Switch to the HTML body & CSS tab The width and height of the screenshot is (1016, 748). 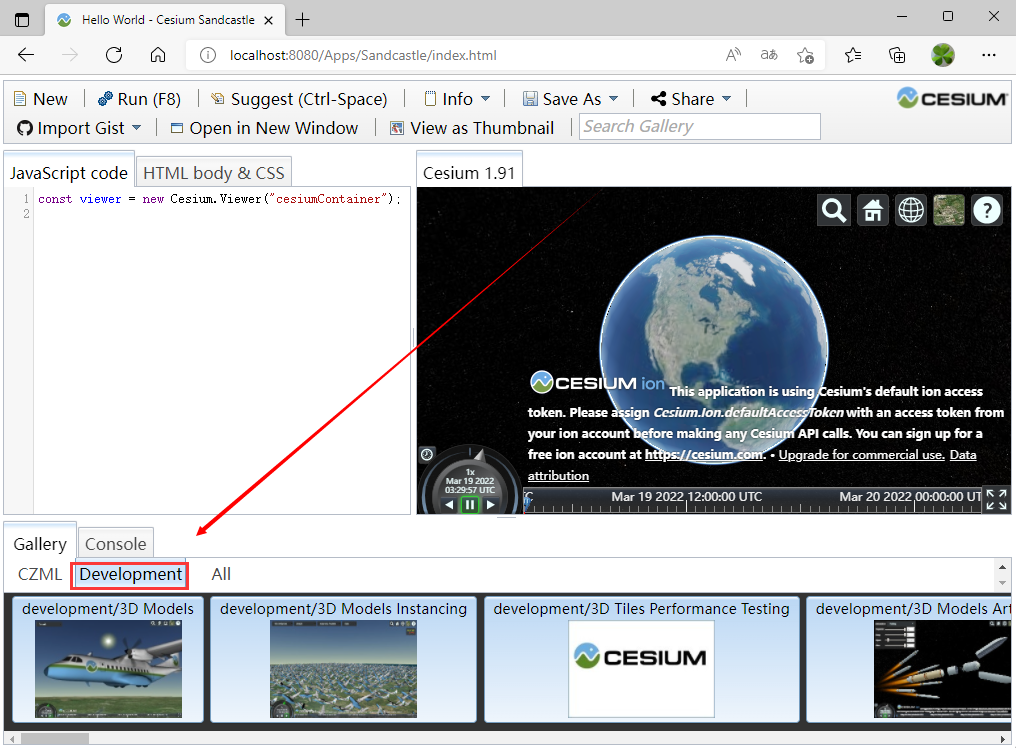tap(213, 172)
